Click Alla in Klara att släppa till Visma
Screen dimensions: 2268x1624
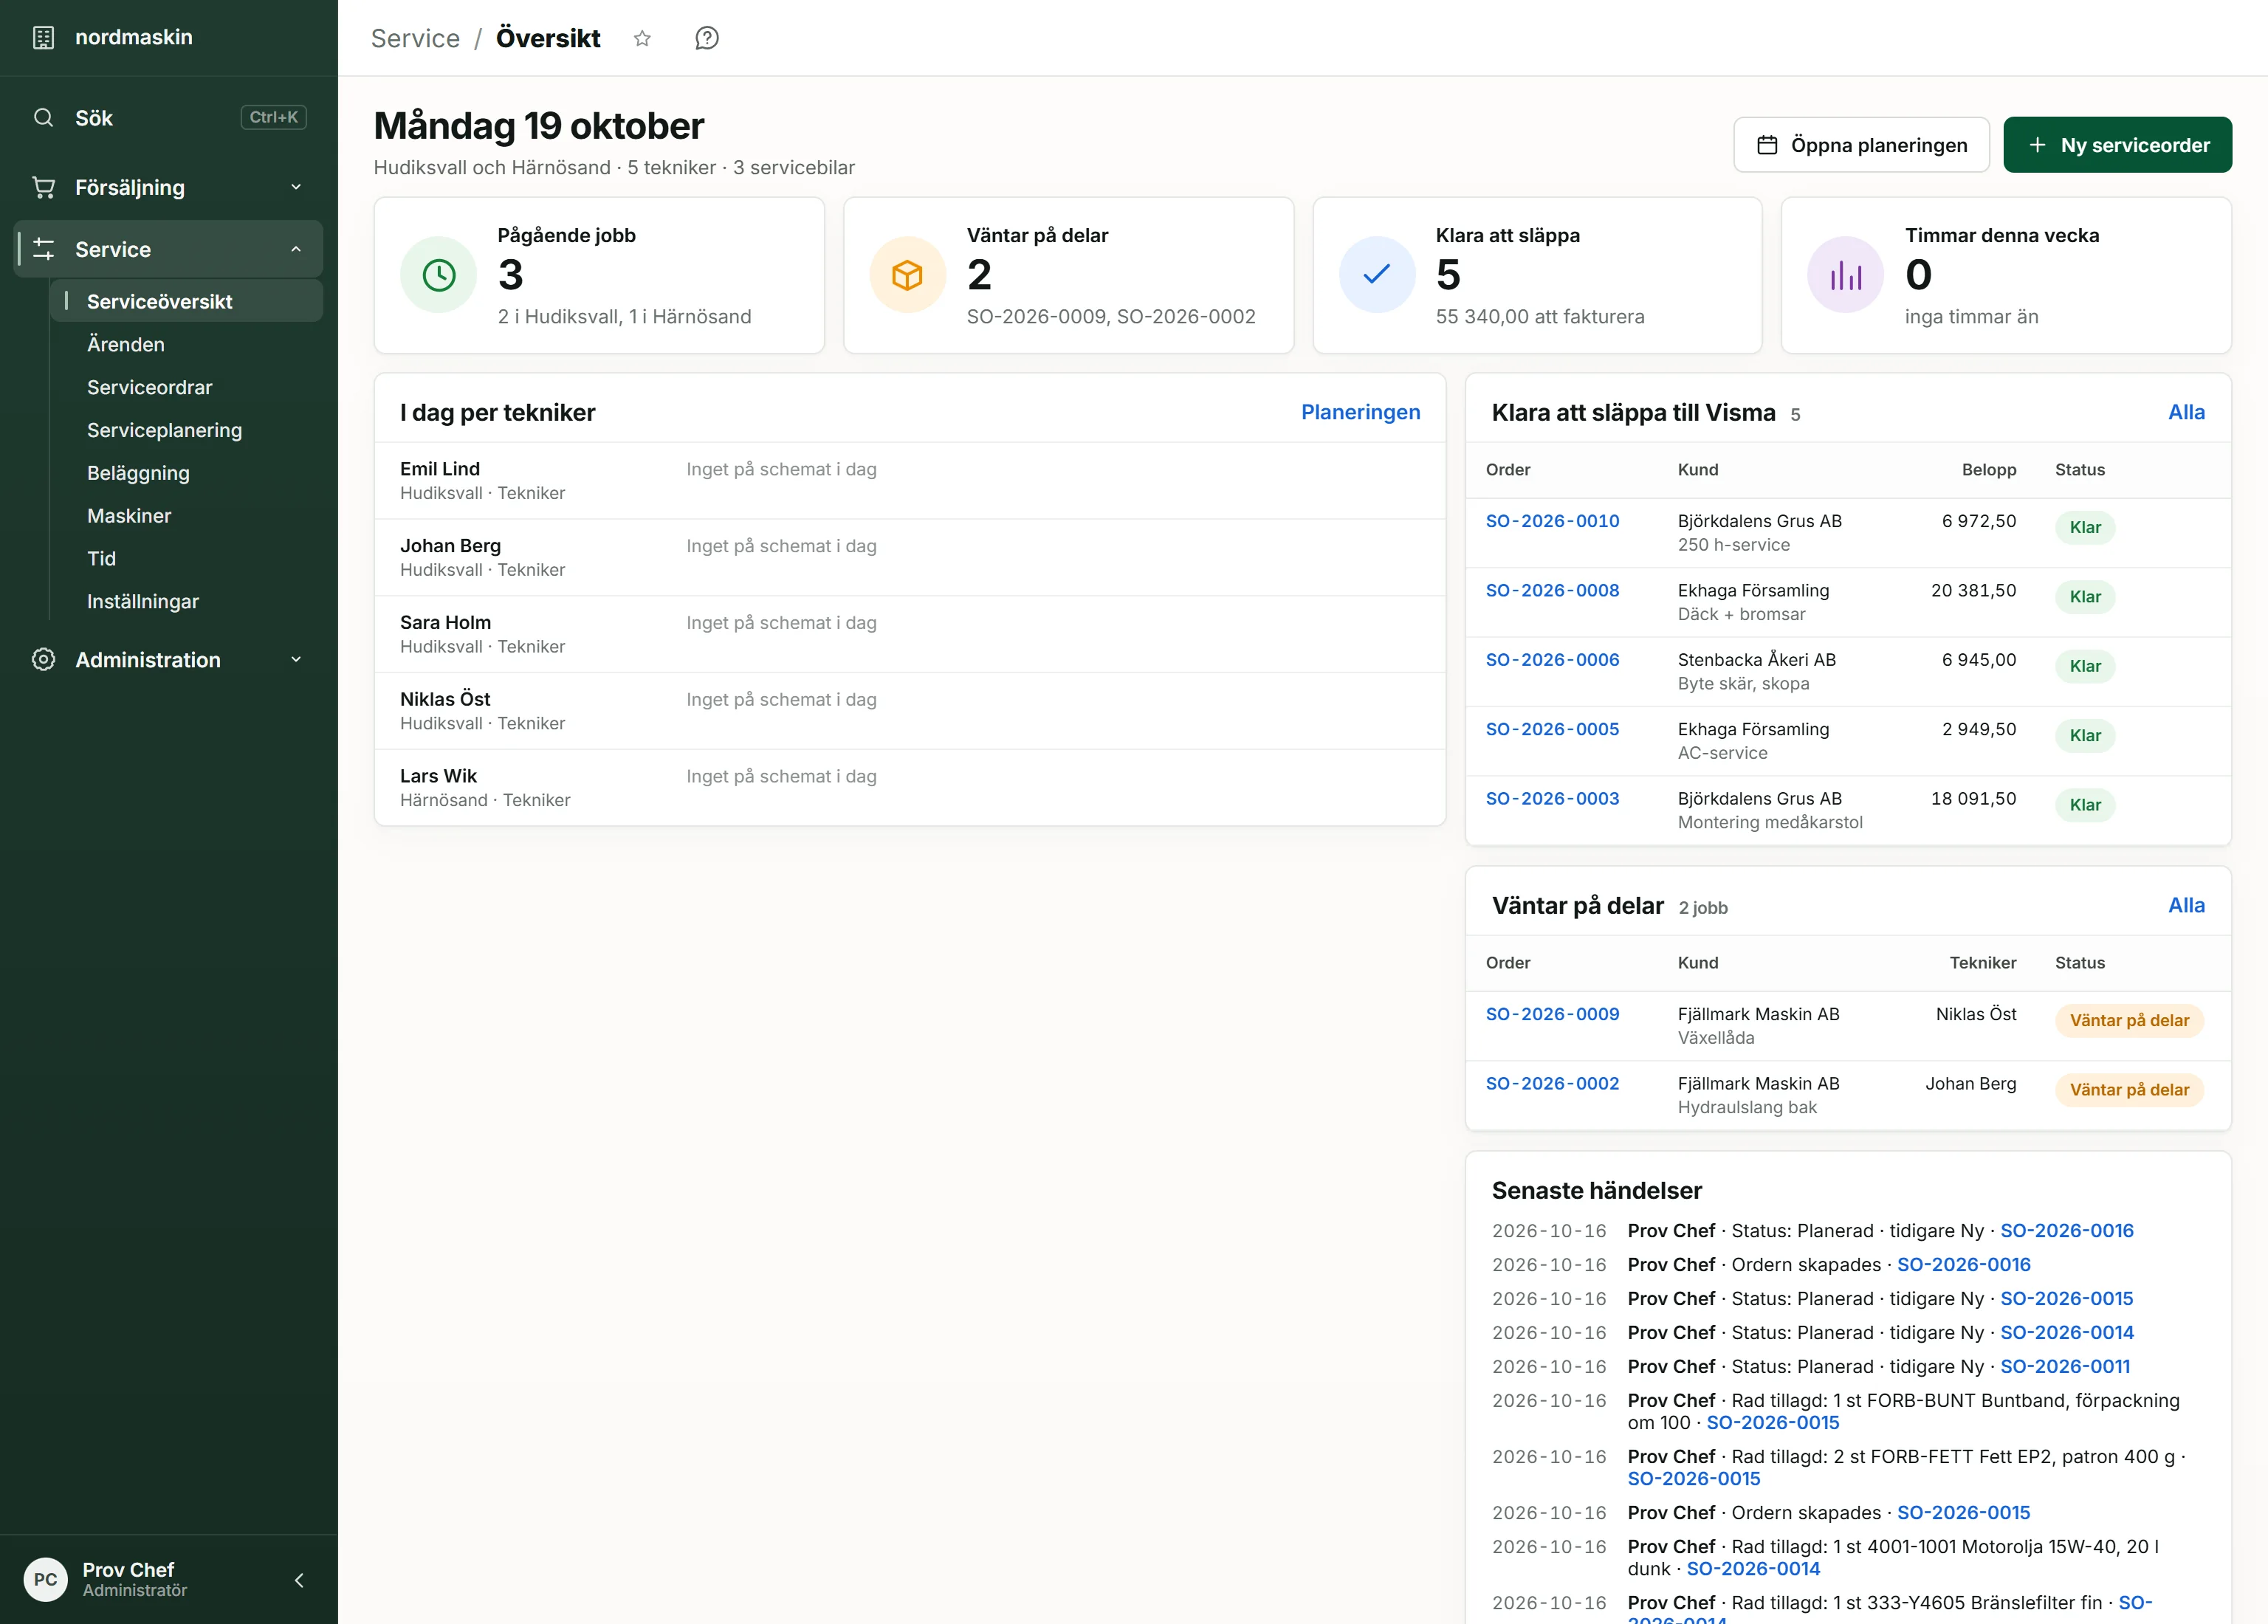[2186, 412]
